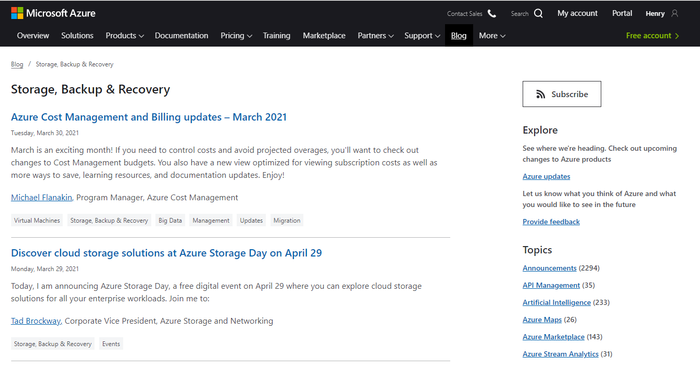Click the Events tag chip
Viewport: 700px width, 367px height.
coord(111,344)
